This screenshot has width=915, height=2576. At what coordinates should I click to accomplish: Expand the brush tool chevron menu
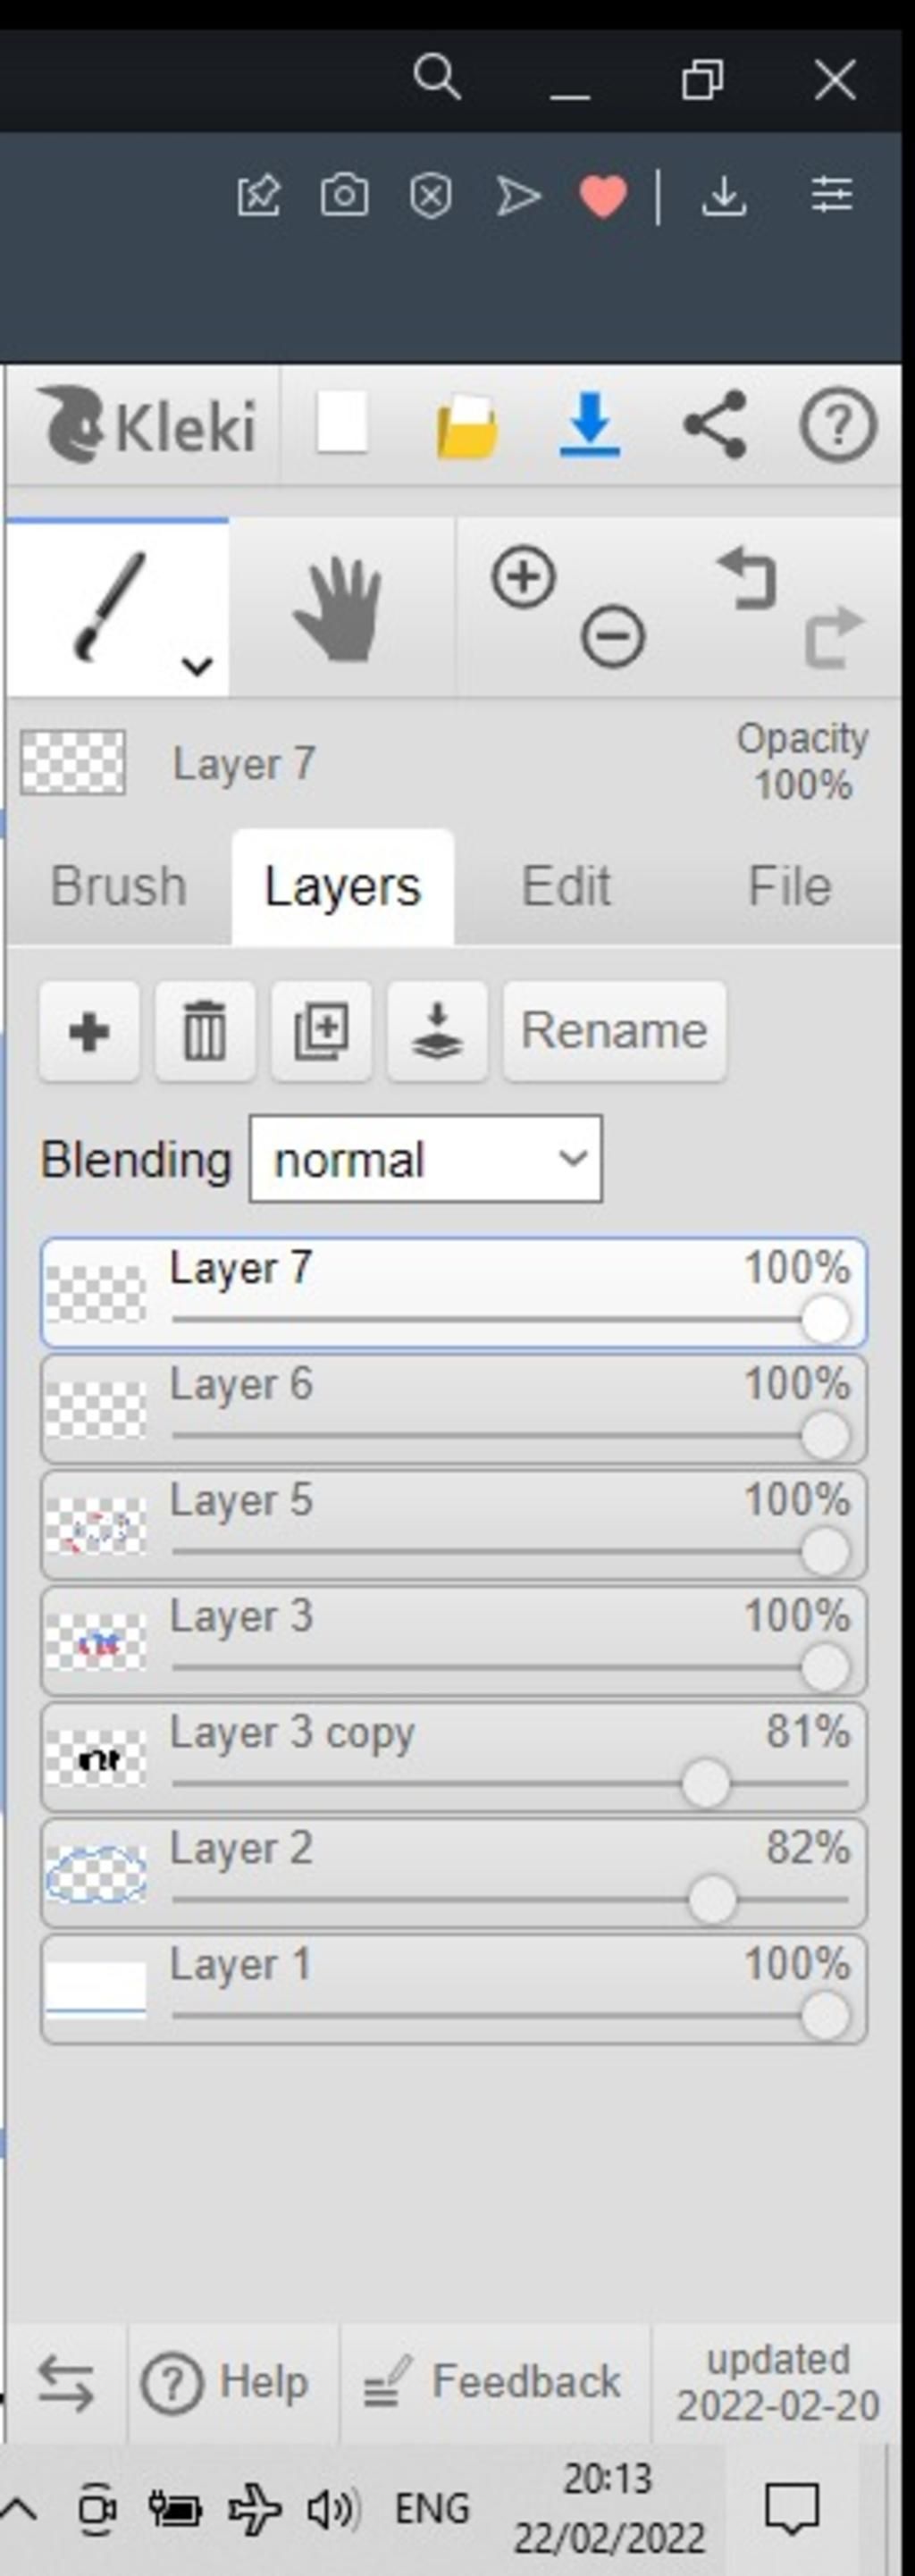tap(197, 665)
